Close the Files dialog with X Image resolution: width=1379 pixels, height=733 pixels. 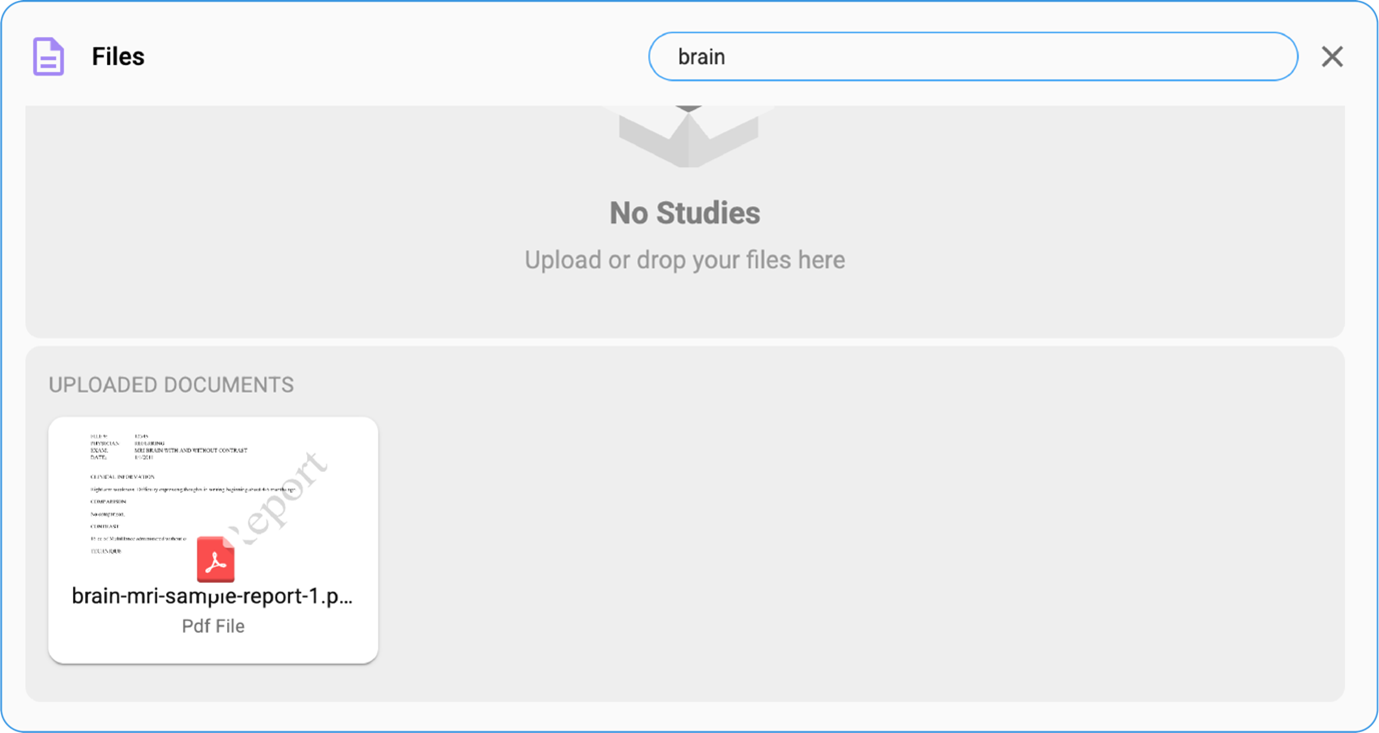click(x=1331, y=57)
